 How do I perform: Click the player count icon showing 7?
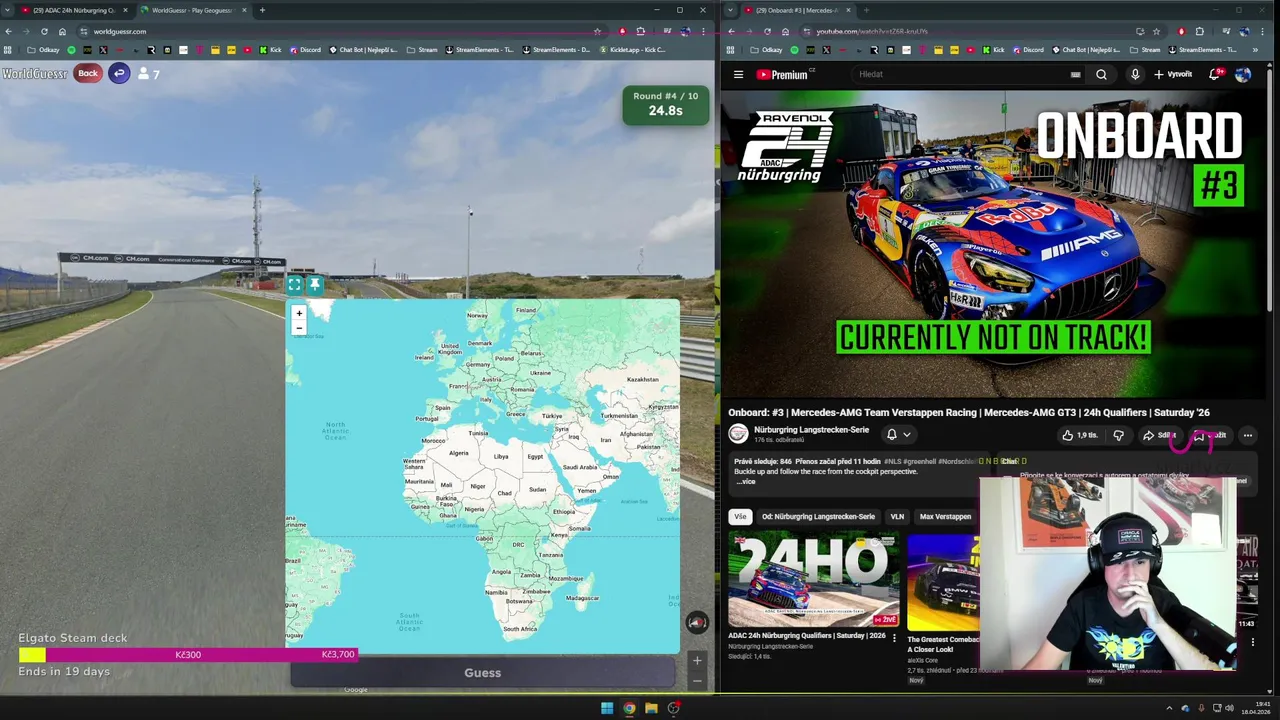click(148, 74)
